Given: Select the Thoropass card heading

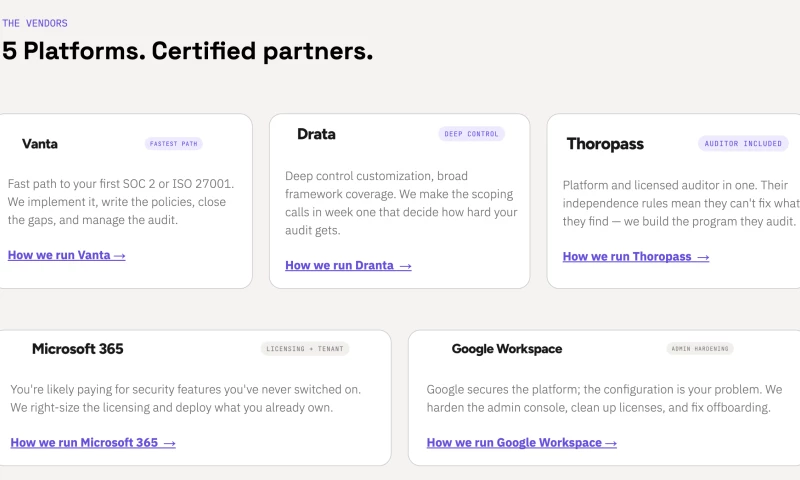Looking at the screenshot, I should coord(605,144).
